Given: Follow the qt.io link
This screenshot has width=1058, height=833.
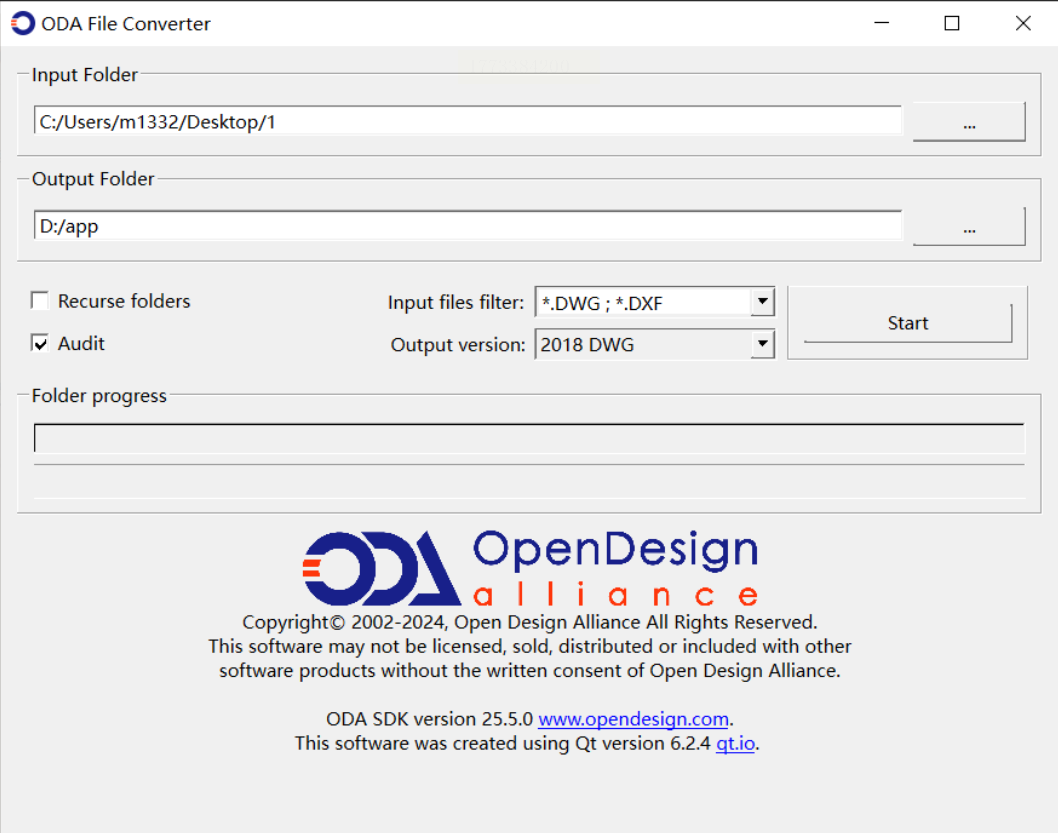Looking at the screenshot, I should pos(735,743).
